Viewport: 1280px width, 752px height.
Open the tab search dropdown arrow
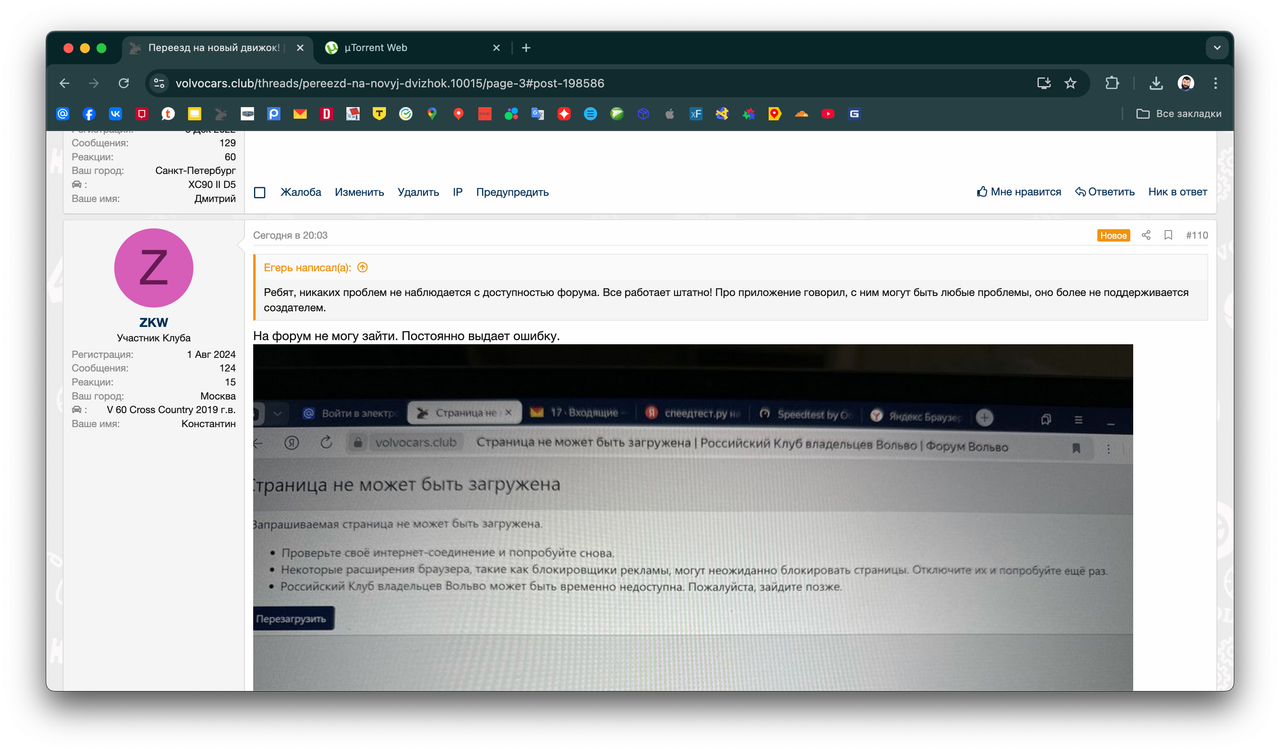1217,47
